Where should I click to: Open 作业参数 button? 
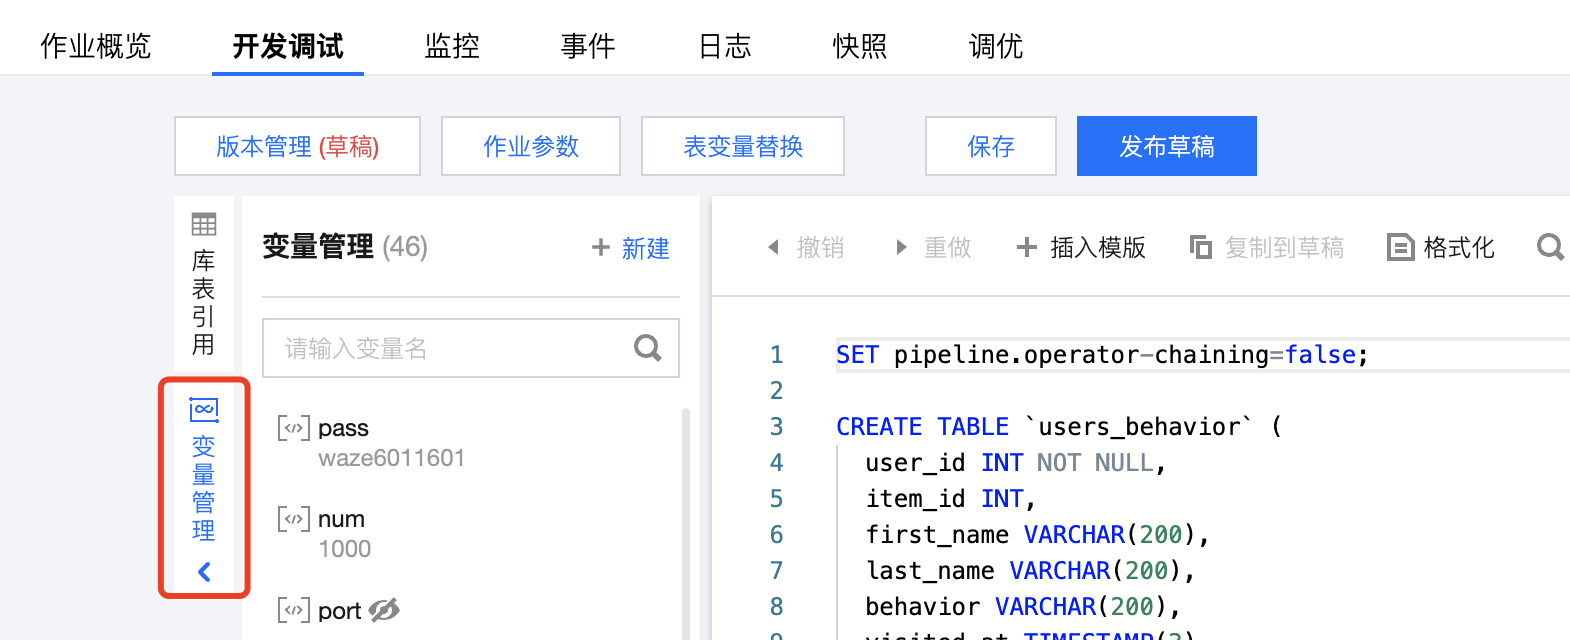tap(531, 146)
